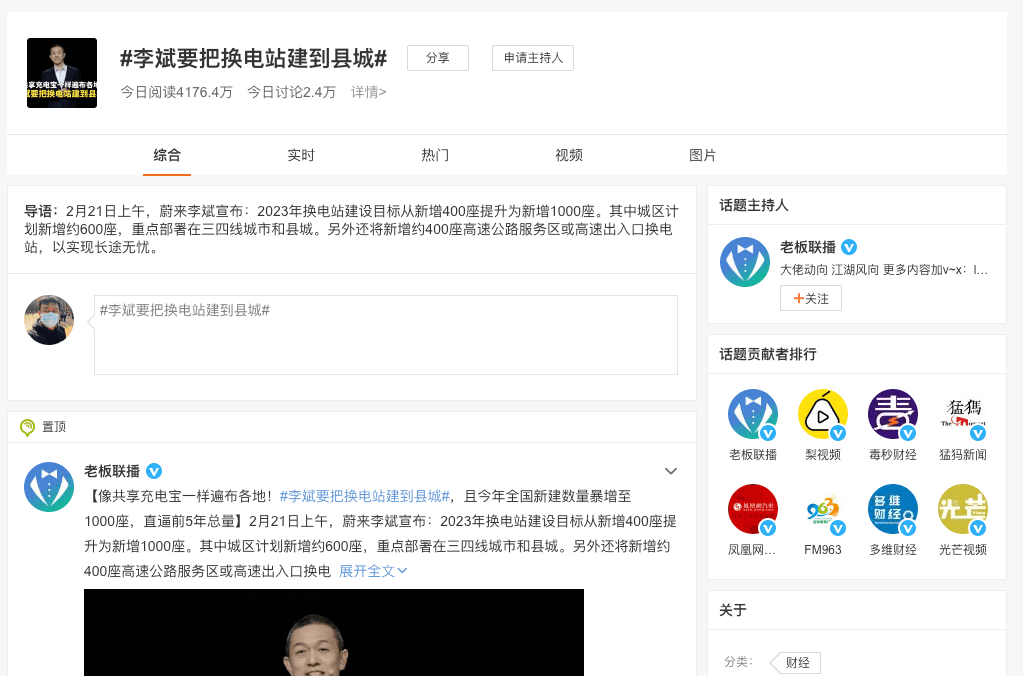The width and height of the screenshot is (1023, 676).
Task: Switch to the 实时 tab
Action: coord(301,155)
